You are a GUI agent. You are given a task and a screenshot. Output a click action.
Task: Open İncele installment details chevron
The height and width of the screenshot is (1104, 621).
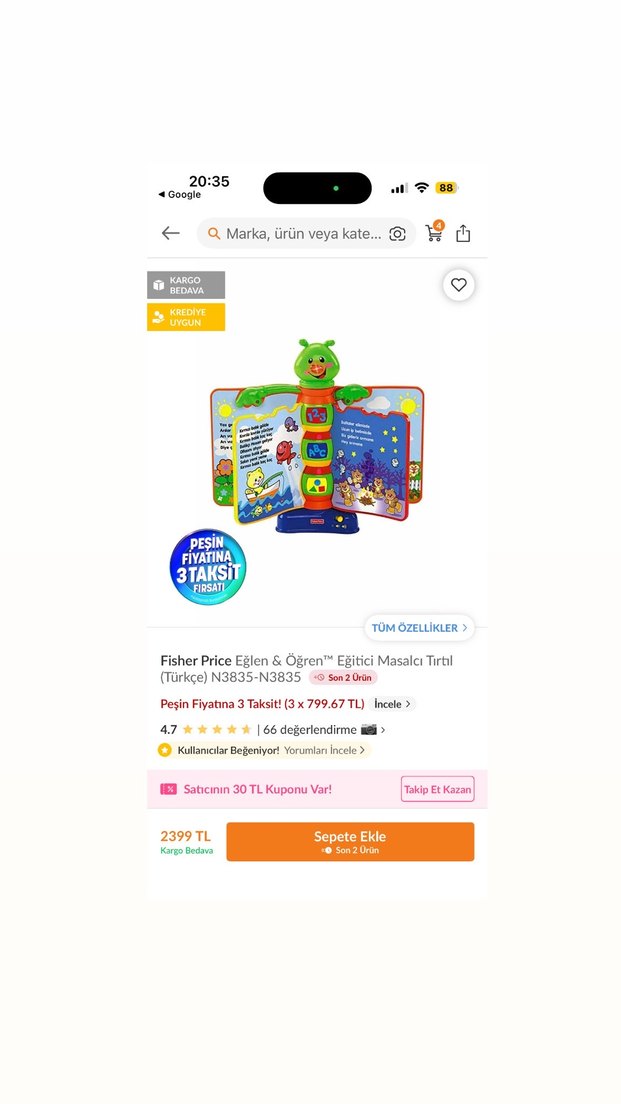(392, 704)
